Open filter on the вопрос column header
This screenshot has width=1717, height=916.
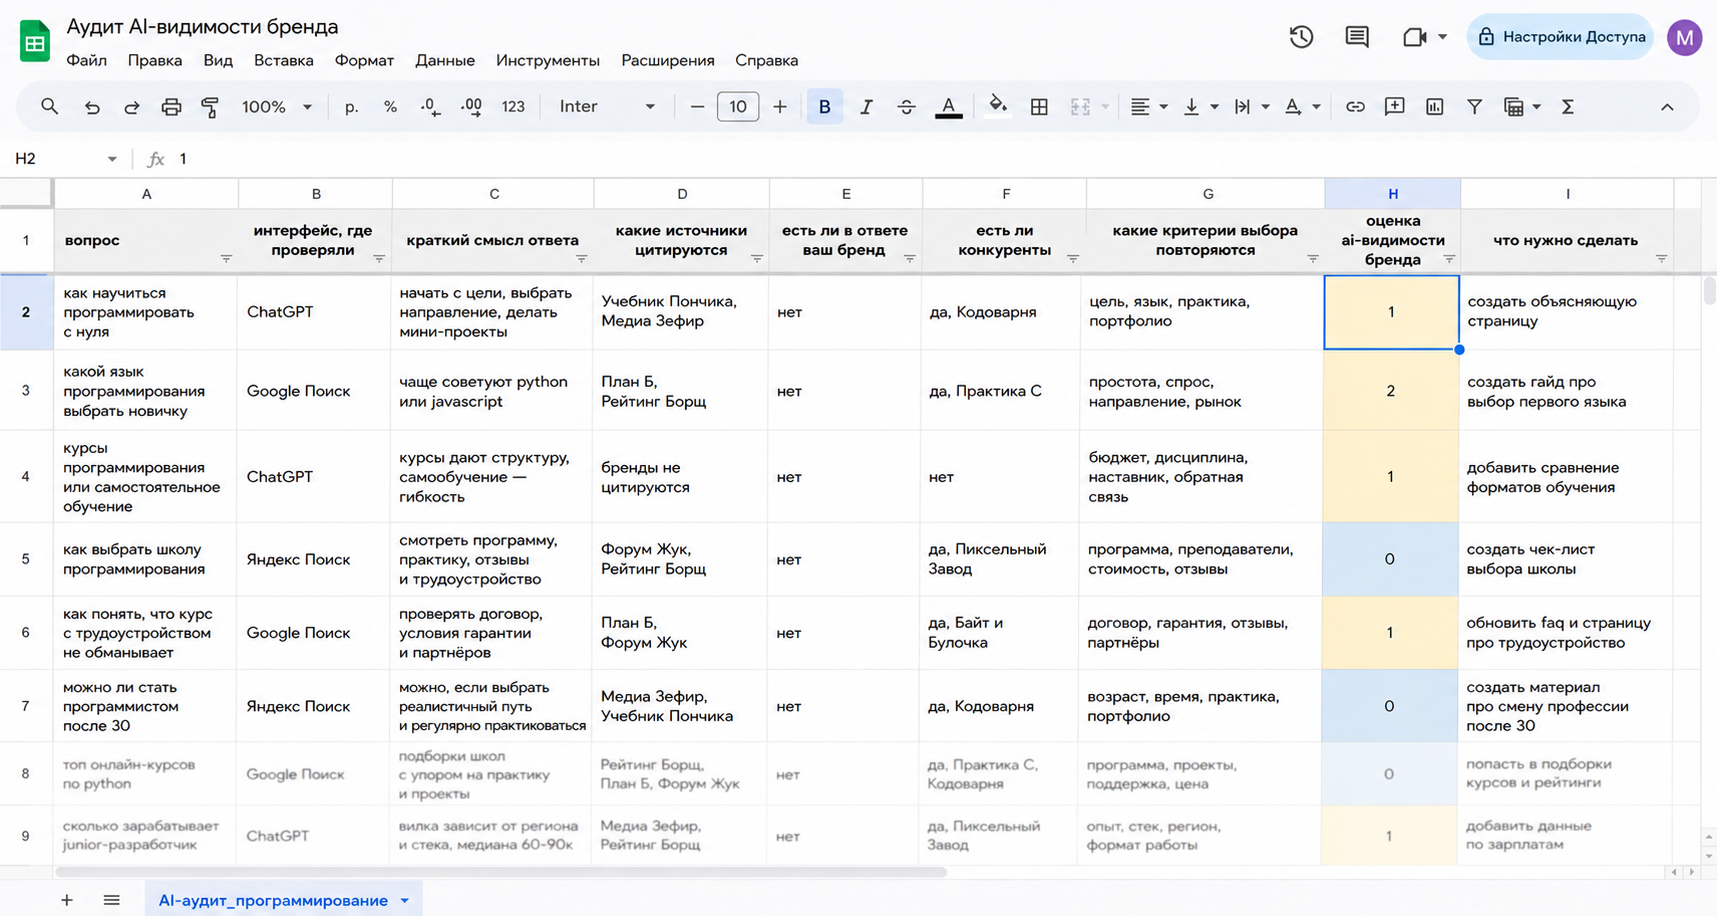[x=226, y=259]
